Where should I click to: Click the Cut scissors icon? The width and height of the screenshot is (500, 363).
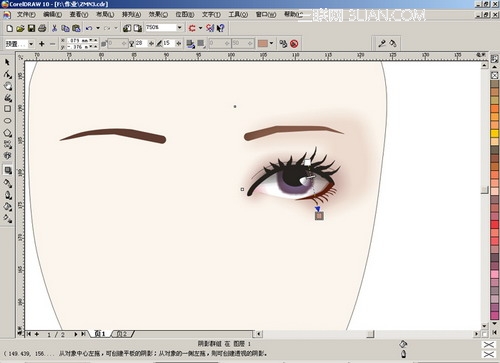54,28
